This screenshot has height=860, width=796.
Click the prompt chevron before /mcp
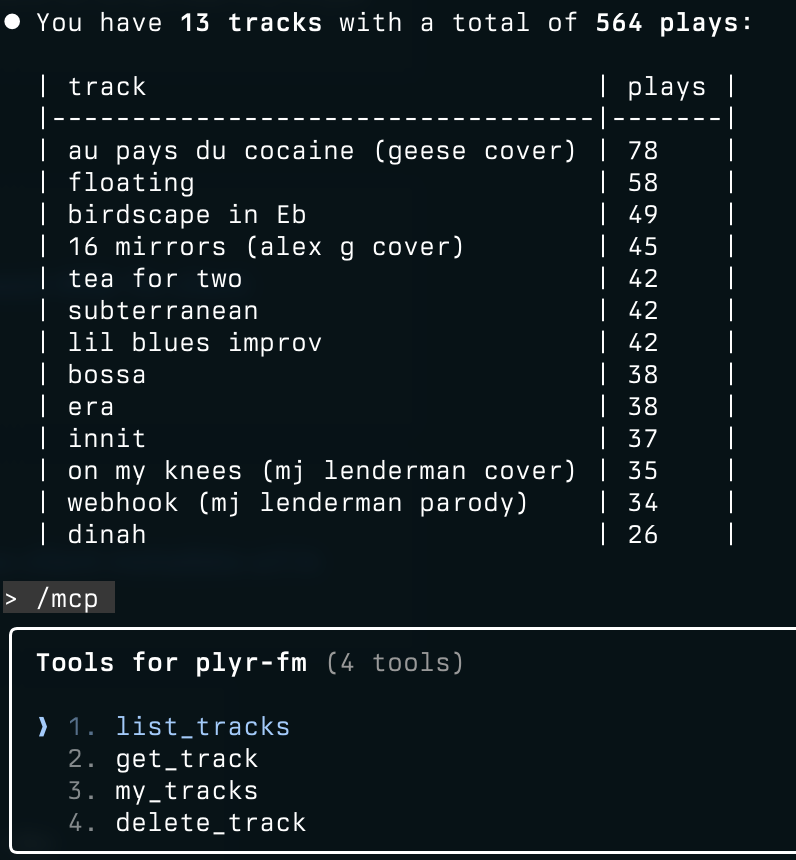[11, 600]
